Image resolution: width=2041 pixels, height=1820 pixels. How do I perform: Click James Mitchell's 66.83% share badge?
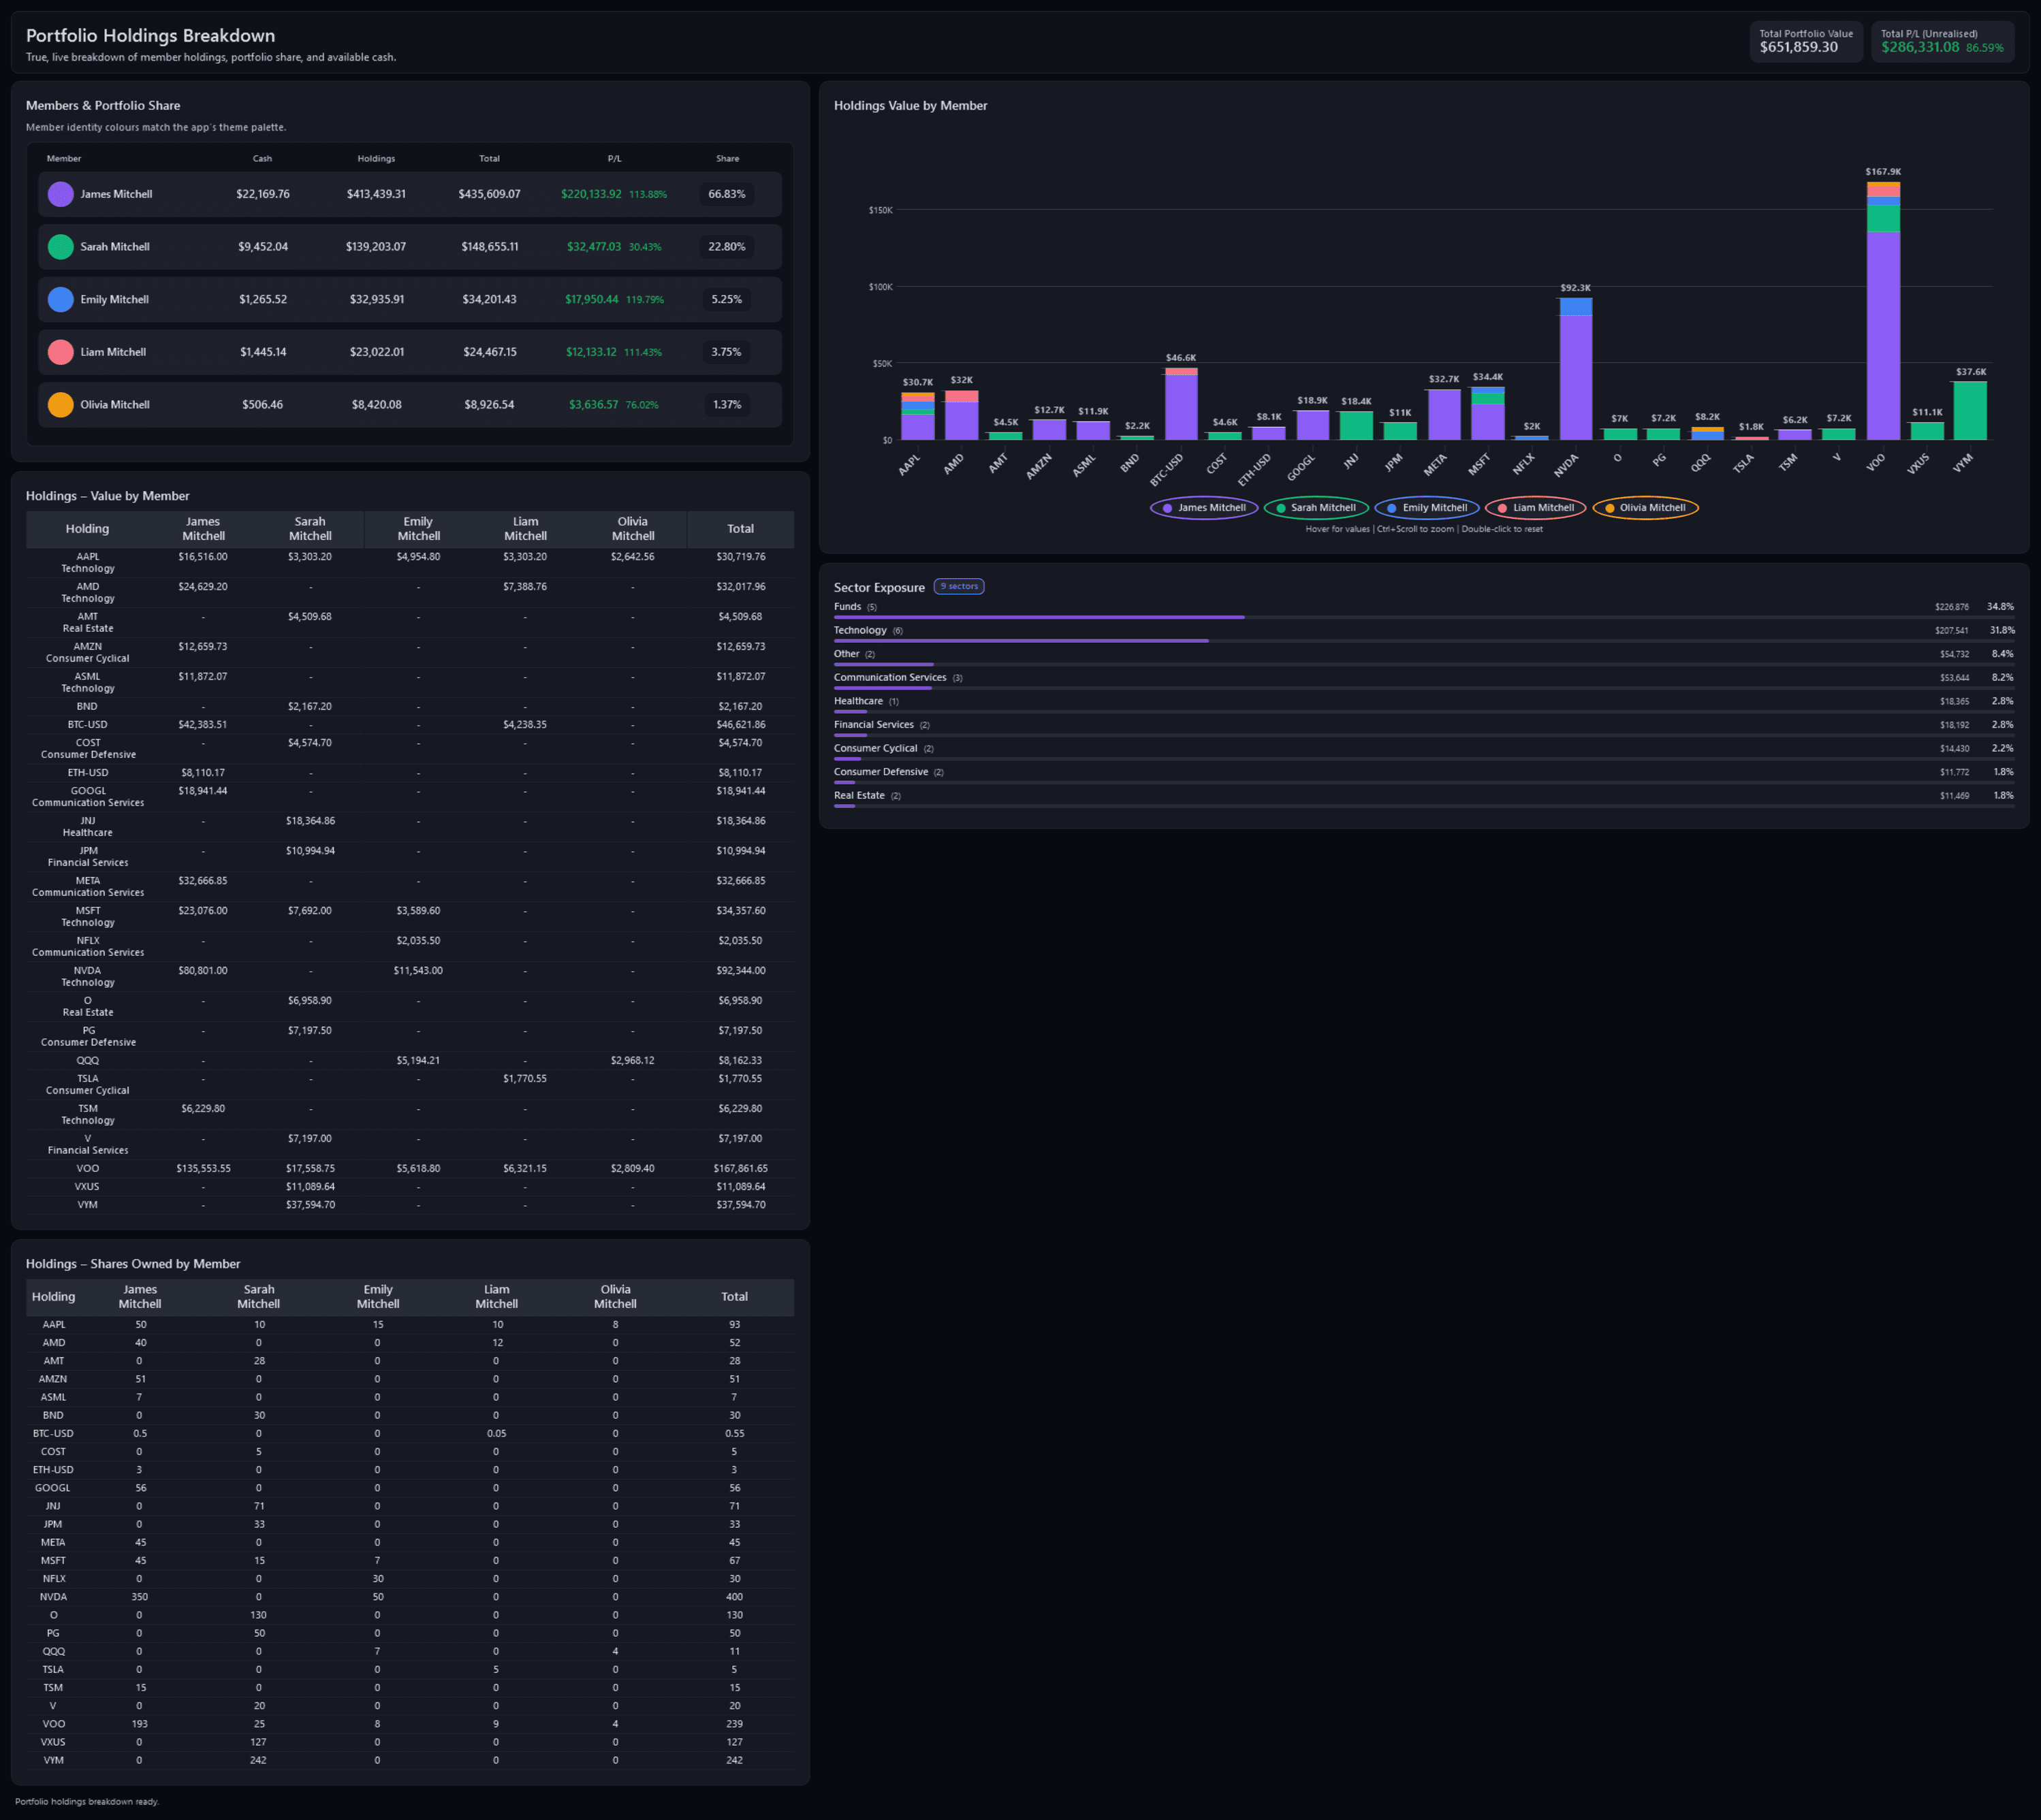click(x=727, y=194)
